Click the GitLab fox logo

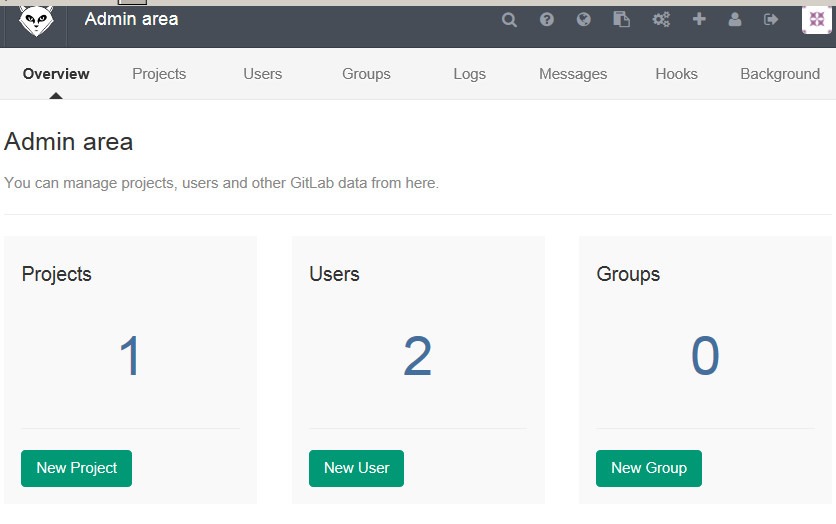coord(36,21)
